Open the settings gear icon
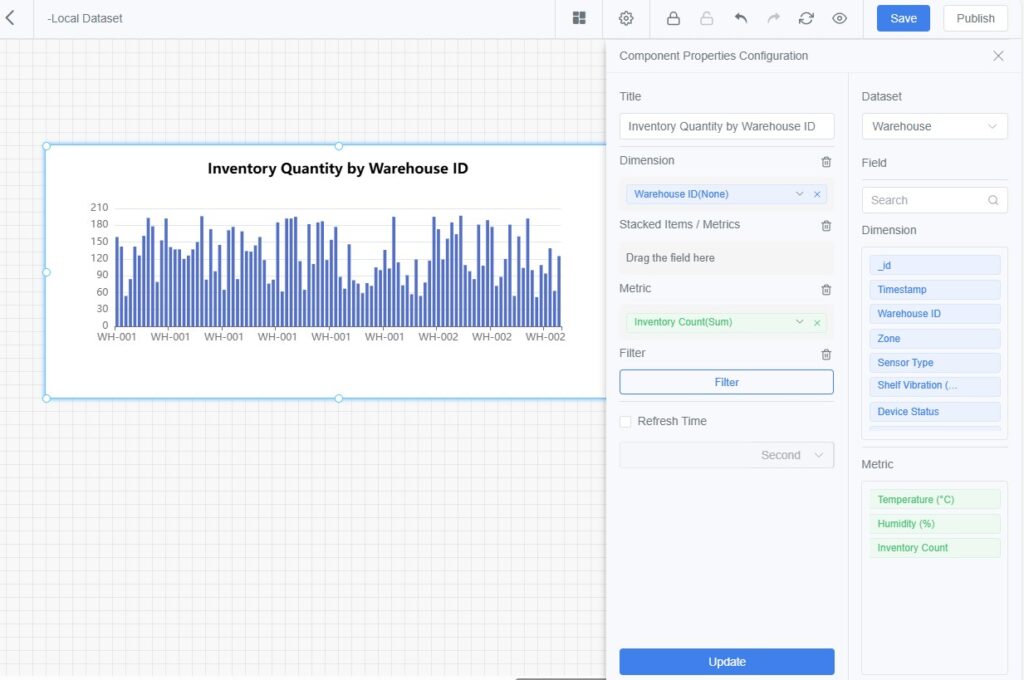 click(x=626, y=18)
